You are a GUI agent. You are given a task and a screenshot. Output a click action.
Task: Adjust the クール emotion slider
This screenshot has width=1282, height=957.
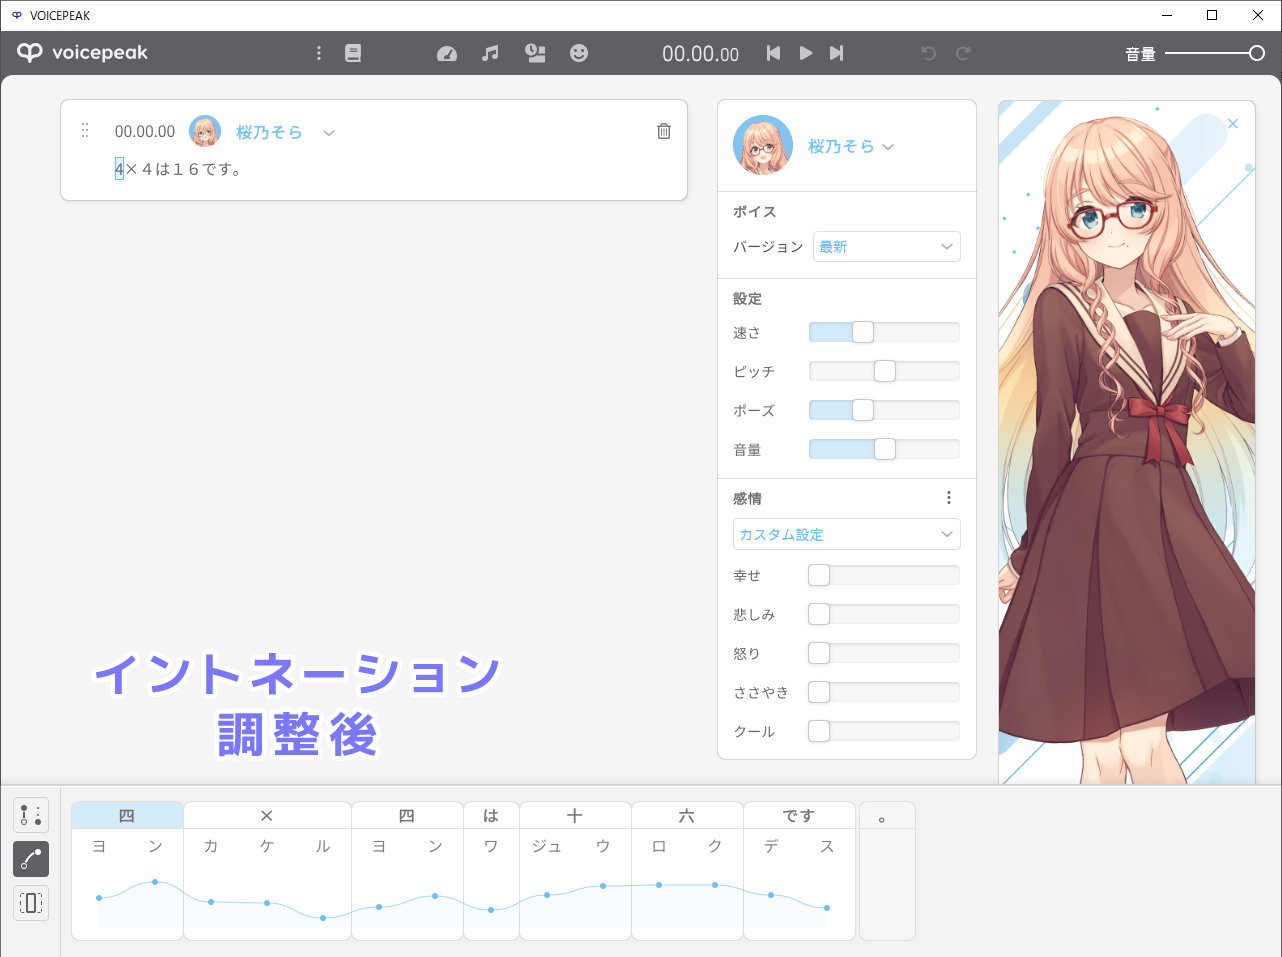pos(884,731)
